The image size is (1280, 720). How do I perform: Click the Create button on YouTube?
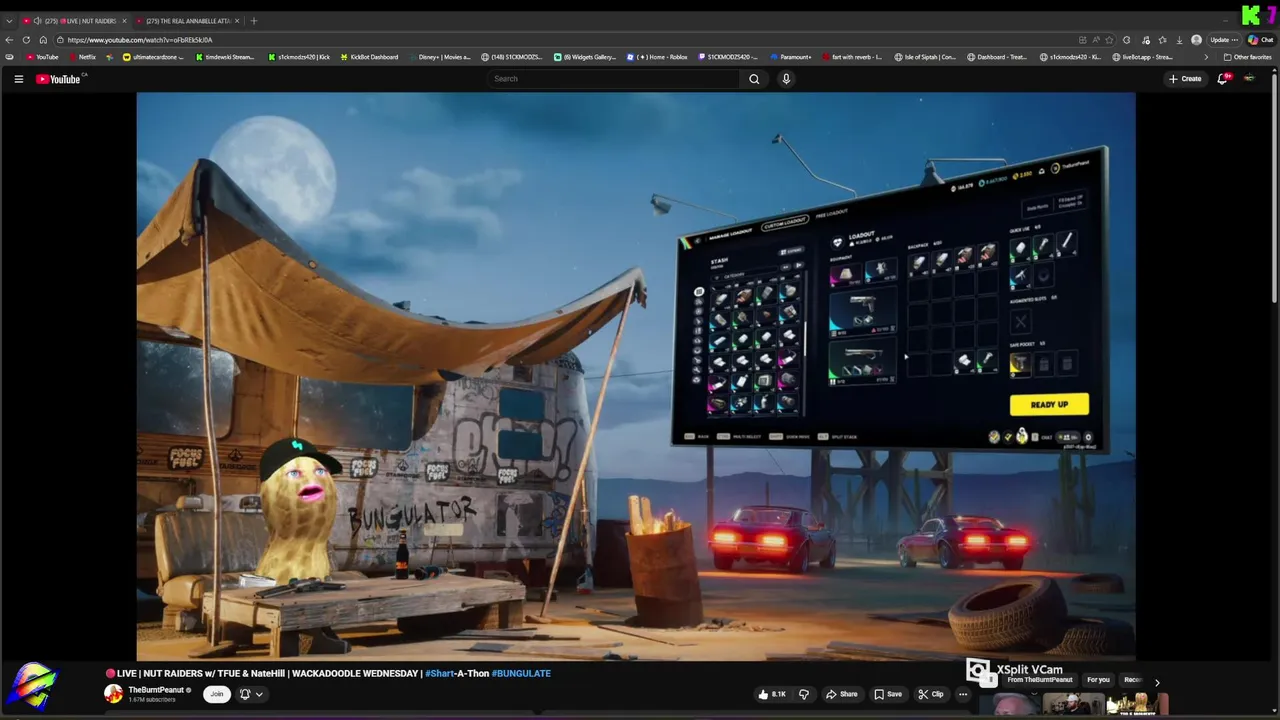(1185, 79)
